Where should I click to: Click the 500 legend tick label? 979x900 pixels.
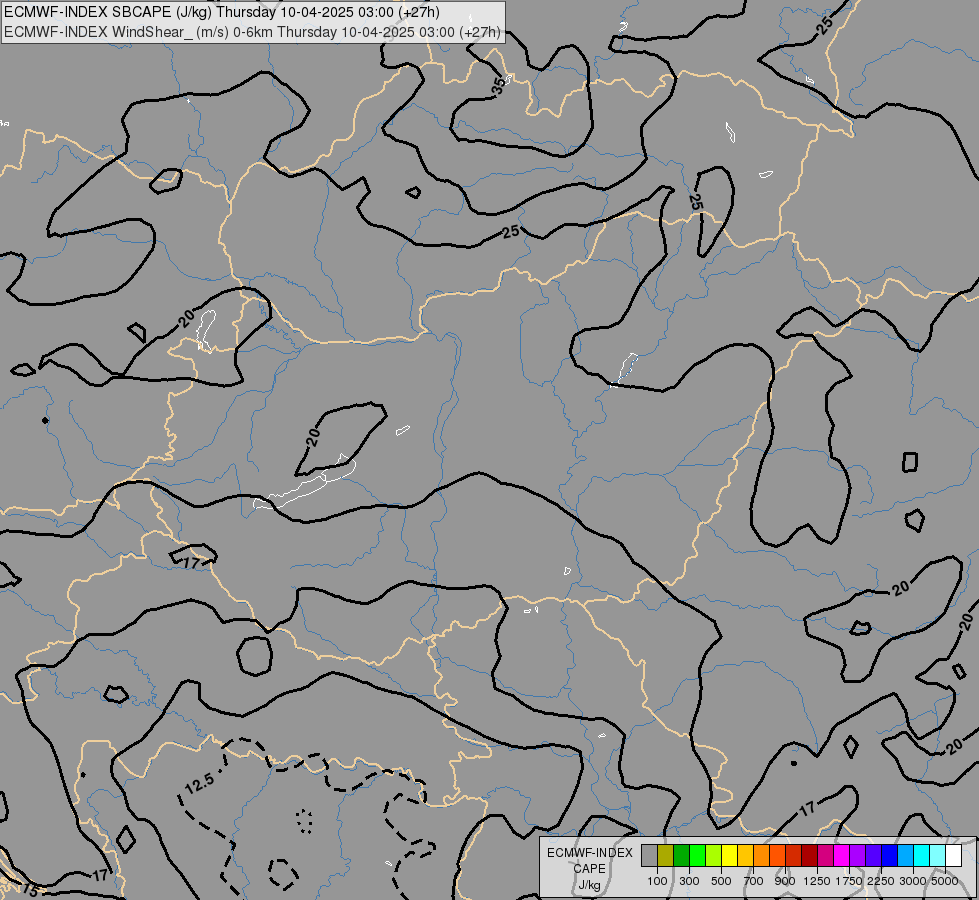(x=721, y=881)
